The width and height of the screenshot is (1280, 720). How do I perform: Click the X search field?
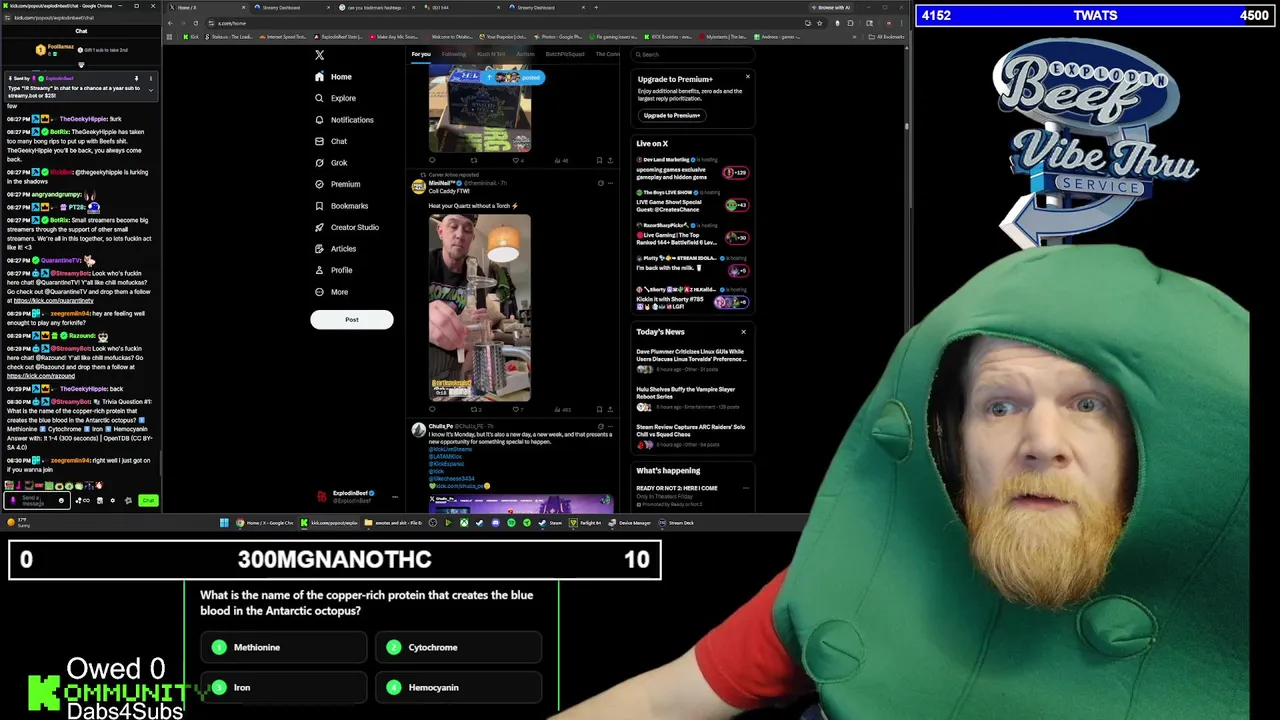(695, 54)
